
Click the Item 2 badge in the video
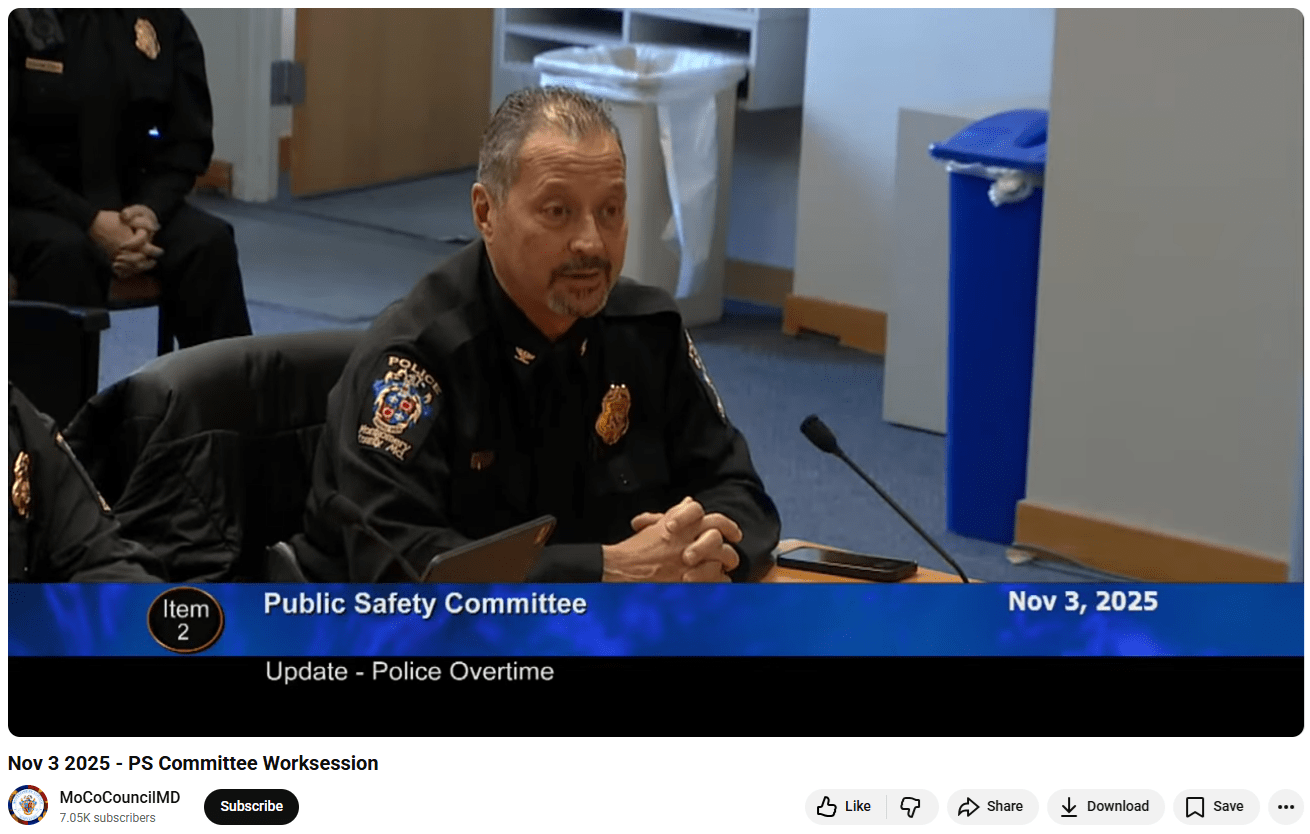click(185, 620)
